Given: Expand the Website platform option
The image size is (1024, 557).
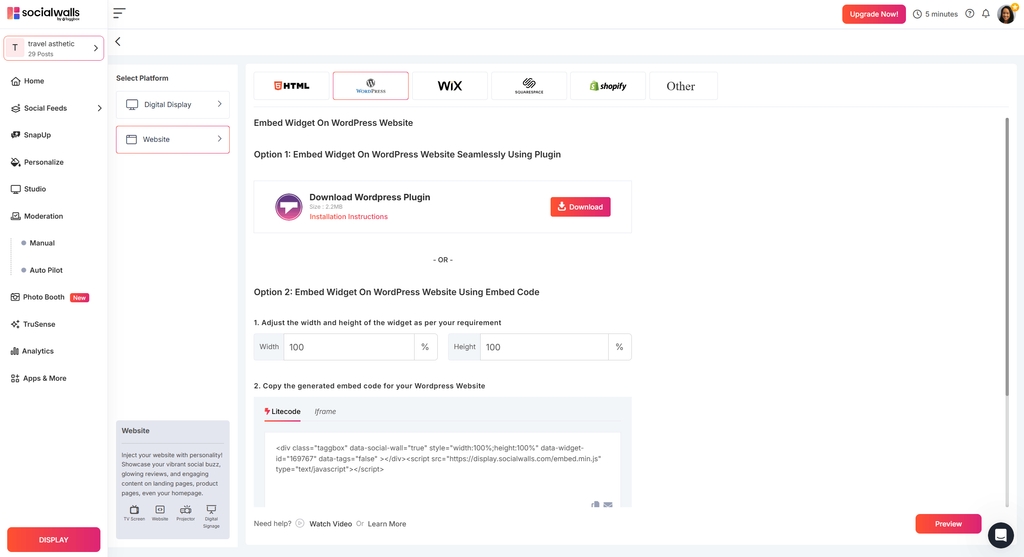Looking at the screenshot, I should click(x=172, y=140).
